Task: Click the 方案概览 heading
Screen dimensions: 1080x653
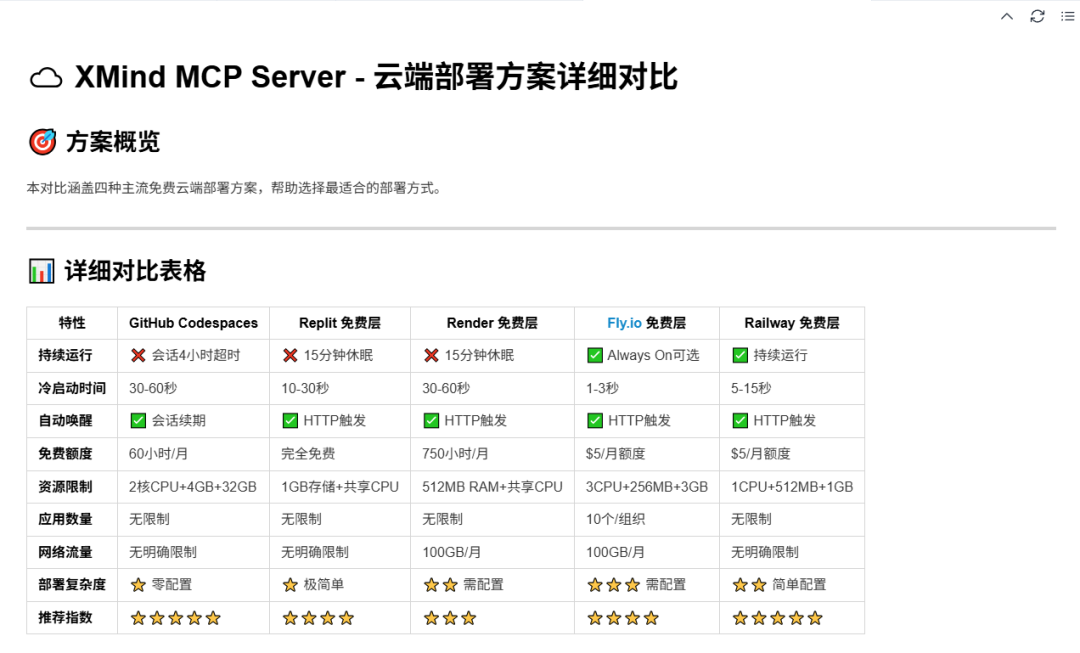Action: click(113, 142)
